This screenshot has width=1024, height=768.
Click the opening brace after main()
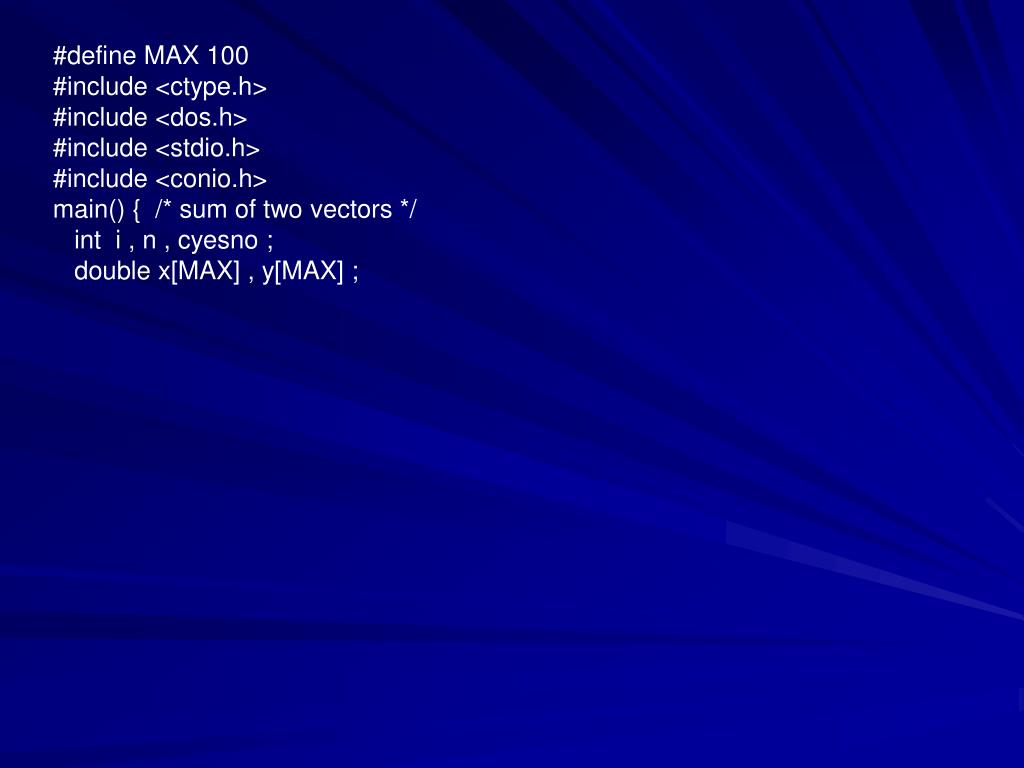click(x=136, y=210)
